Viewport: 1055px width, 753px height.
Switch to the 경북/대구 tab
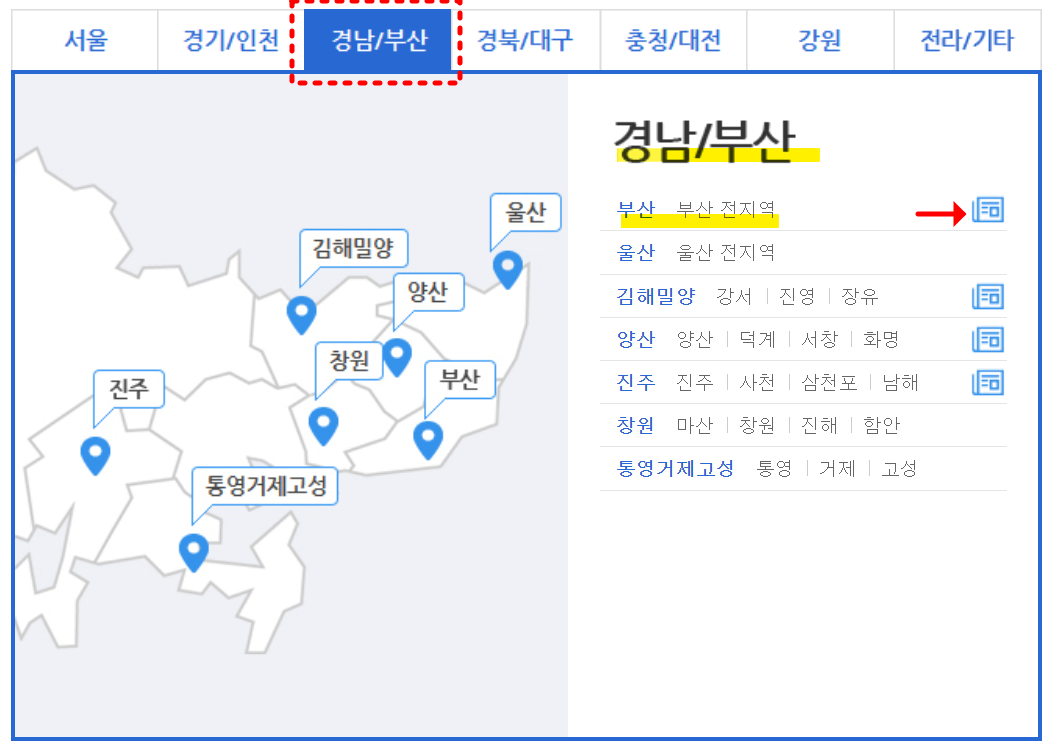coord(526,40)
